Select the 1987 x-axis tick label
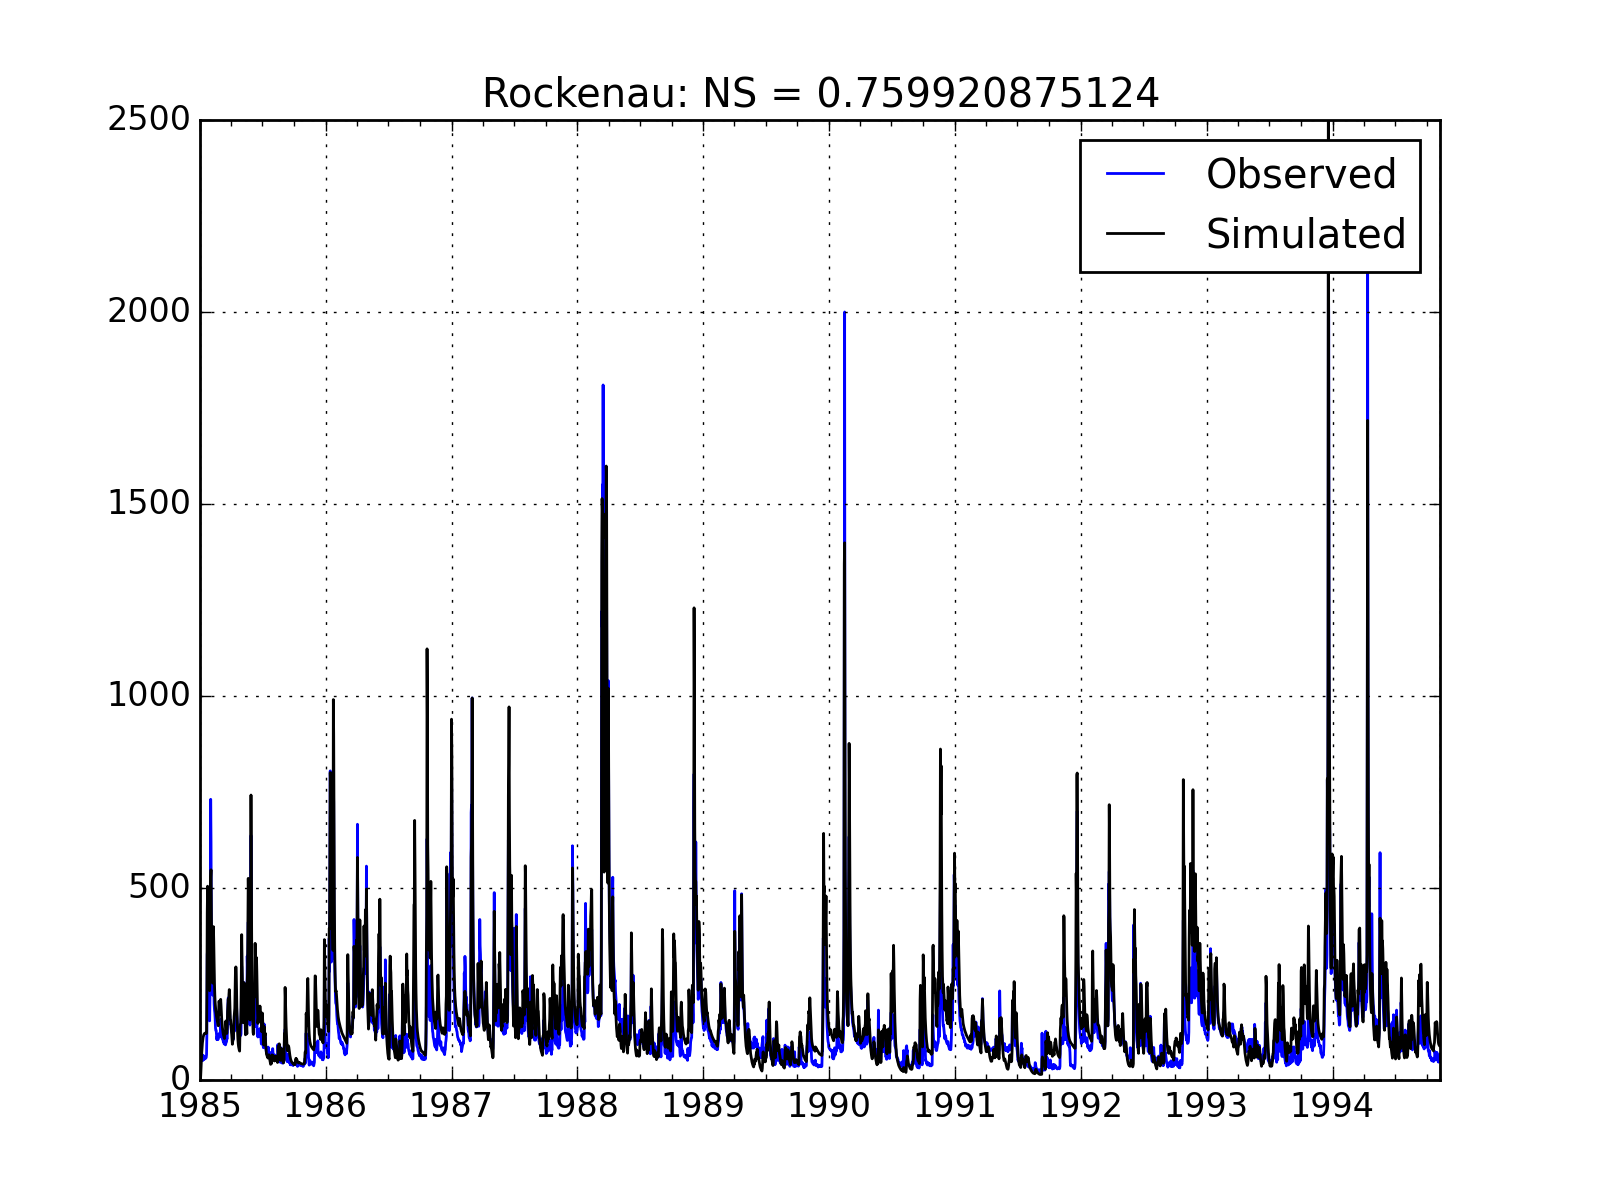Viewport: 1600px width, 1200px height. [x=452, y=1107]
